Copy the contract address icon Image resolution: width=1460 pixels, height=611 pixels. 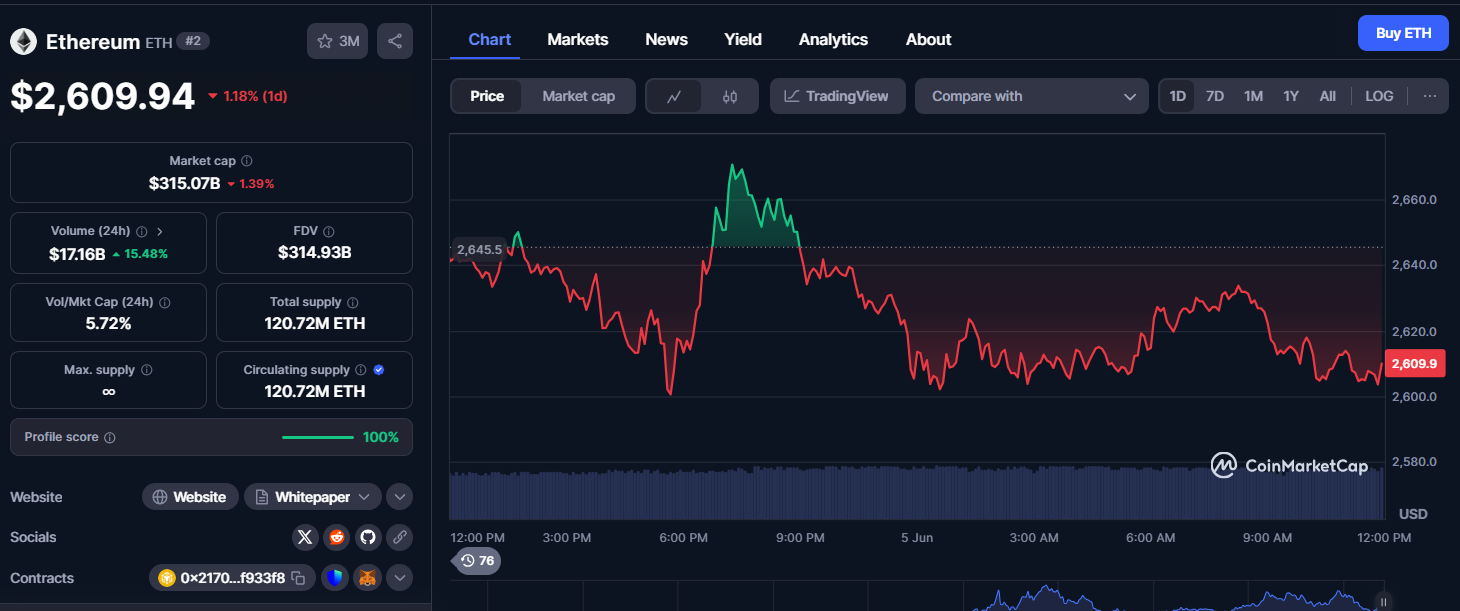(x=298, y=578)
